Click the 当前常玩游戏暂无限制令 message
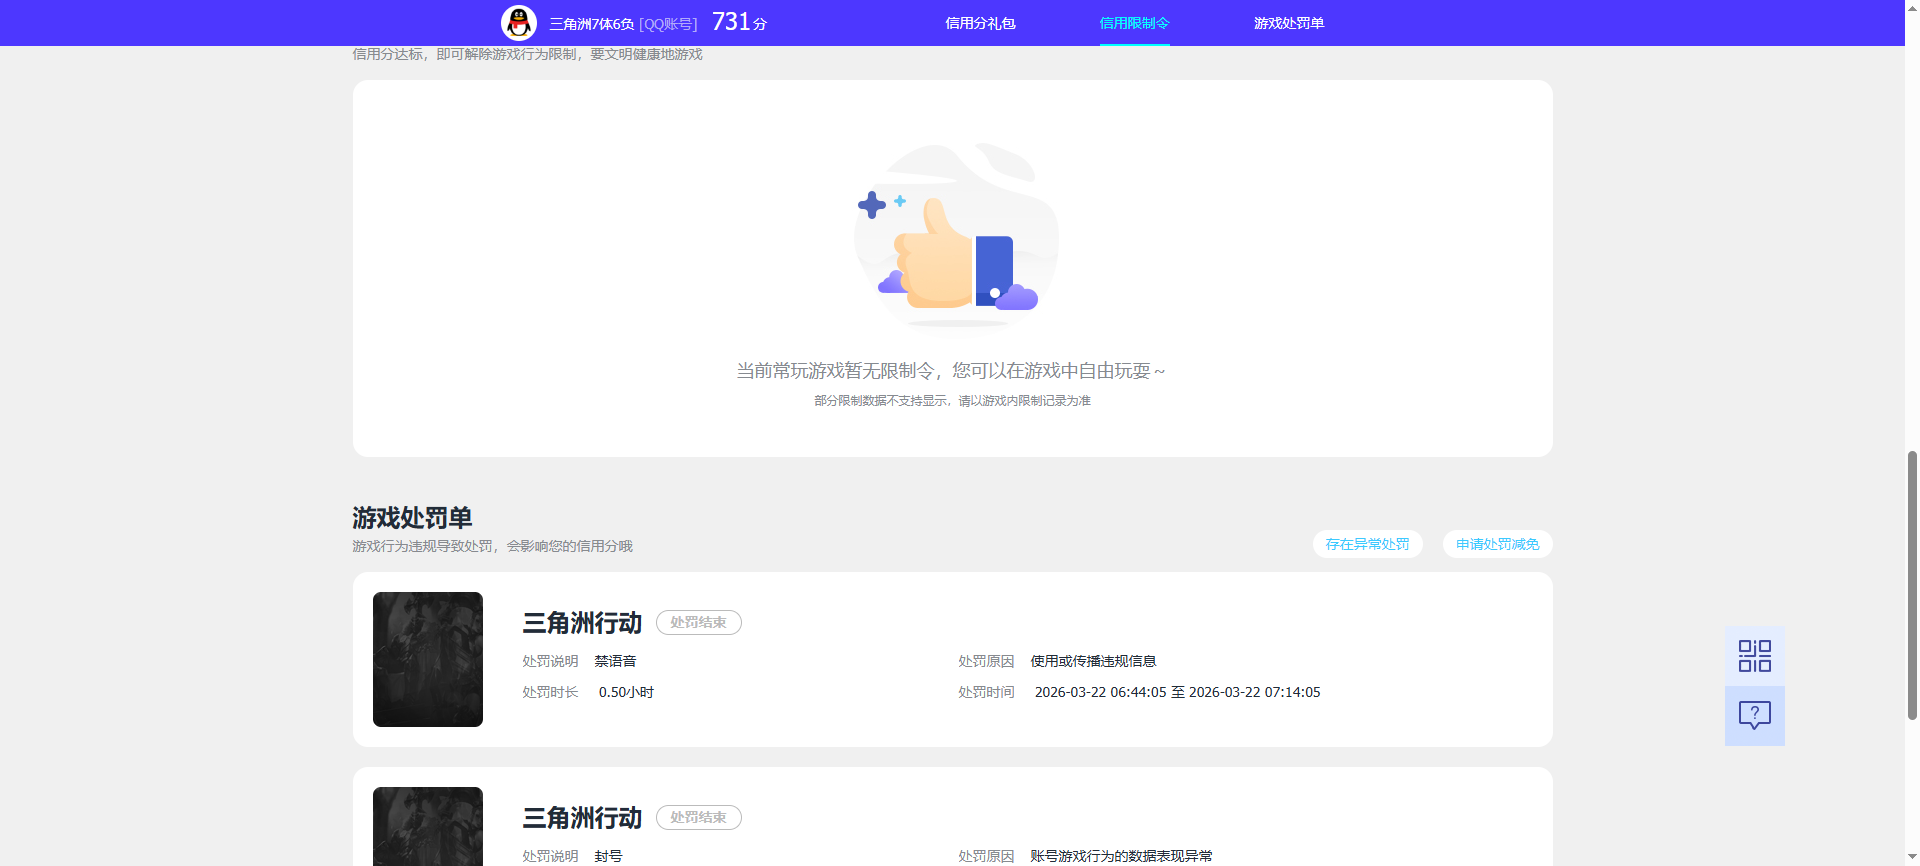The height and width of the screenshot is (866, 1920). point(951,371)
